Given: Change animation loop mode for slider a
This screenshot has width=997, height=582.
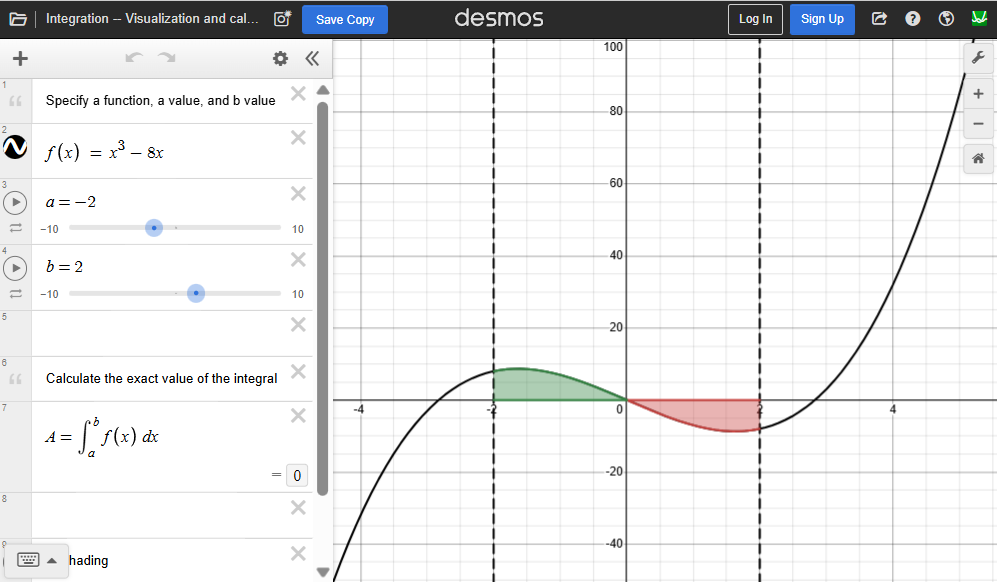Looking at the screenshot, I should [x=16, y=228].
